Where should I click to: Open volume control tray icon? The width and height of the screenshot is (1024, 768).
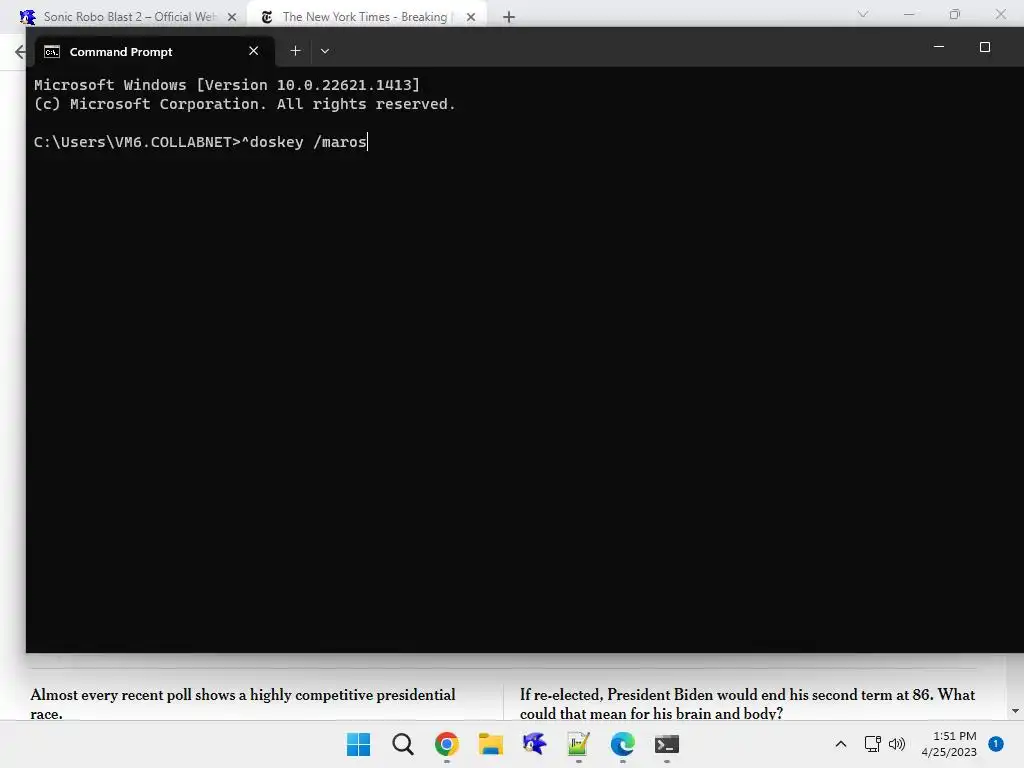pyautogui.click(x=897, y=744)
